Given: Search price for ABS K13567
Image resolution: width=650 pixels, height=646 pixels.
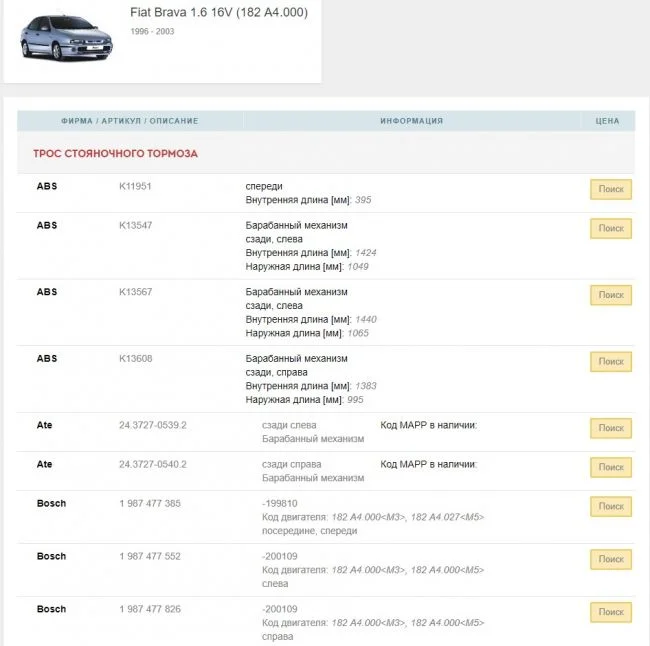Looking at the screenshot, I should coord(610,295).
